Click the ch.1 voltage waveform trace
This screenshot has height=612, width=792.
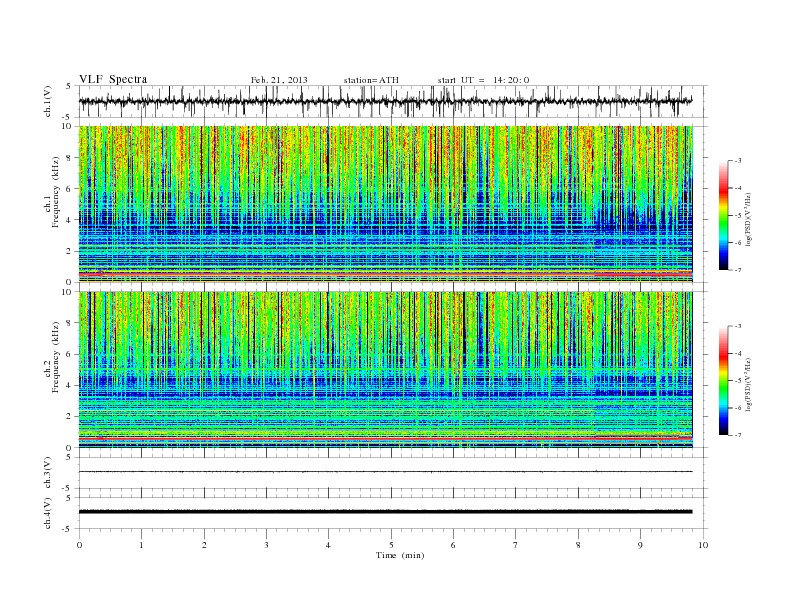pos(385,101)
